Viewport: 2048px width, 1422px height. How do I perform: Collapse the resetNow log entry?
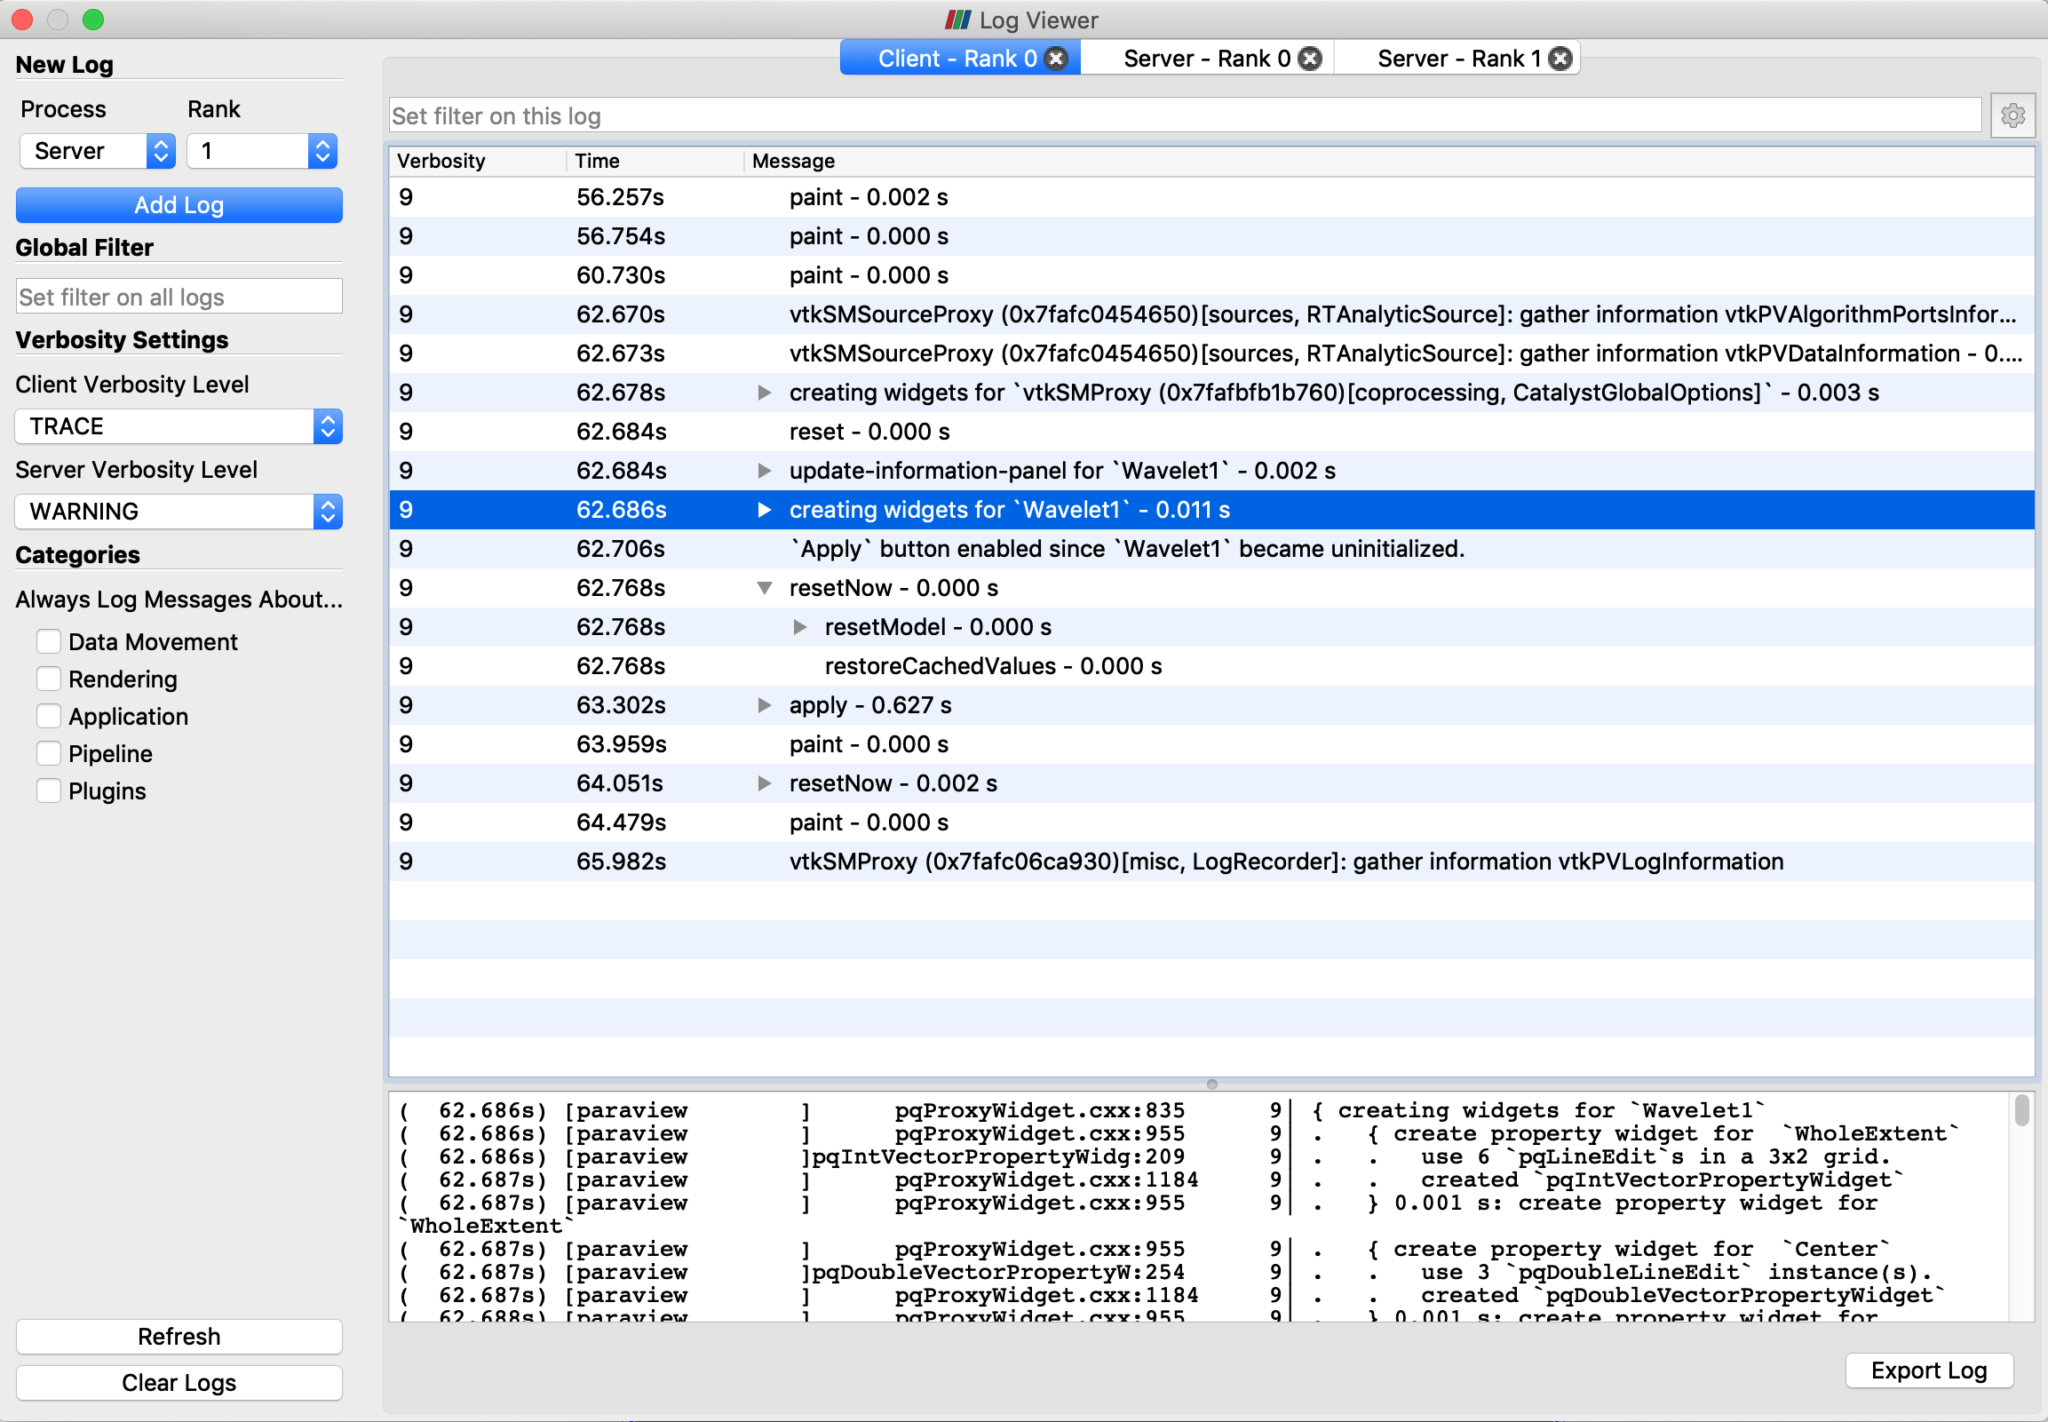coord(764,587)
